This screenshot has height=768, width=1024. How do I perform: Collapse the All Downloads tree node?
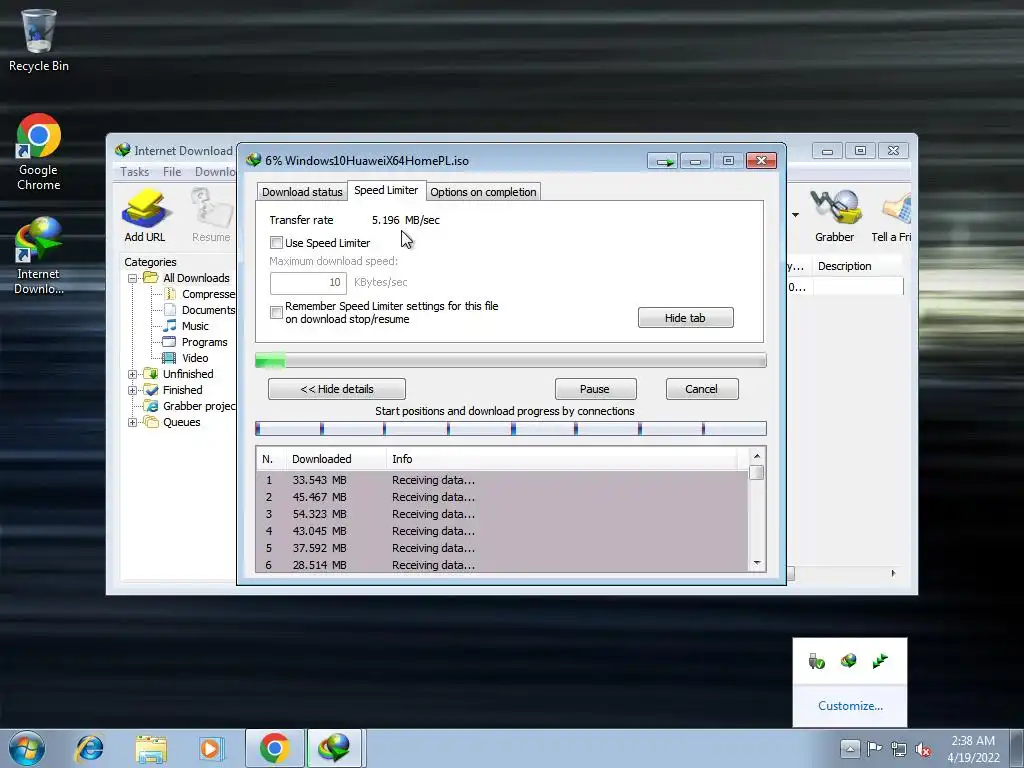[x=133, y=278]
